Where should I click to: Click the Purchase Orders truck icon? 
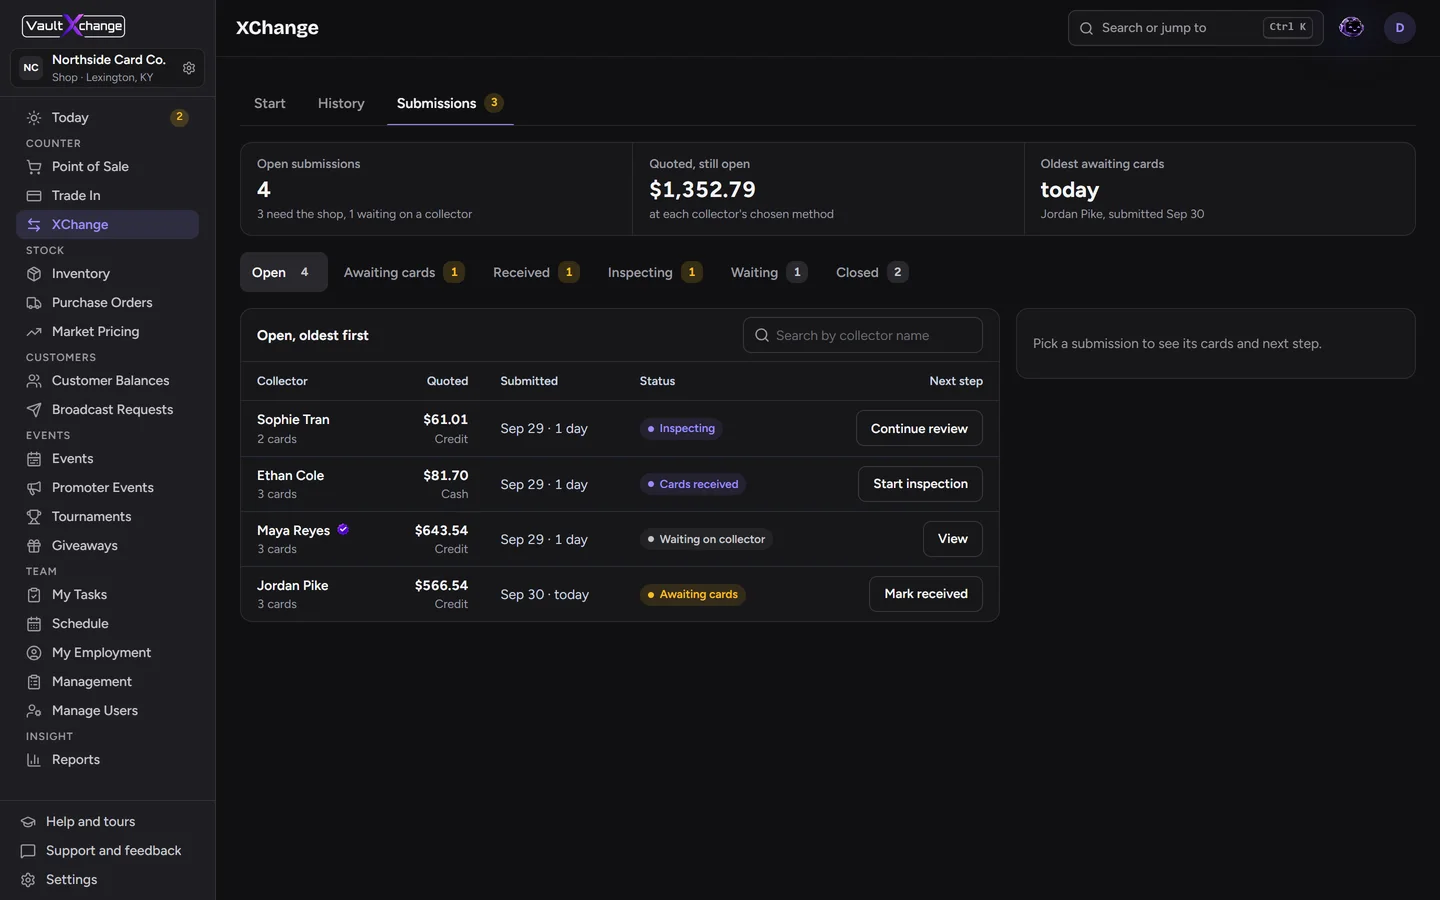point(34,303)
